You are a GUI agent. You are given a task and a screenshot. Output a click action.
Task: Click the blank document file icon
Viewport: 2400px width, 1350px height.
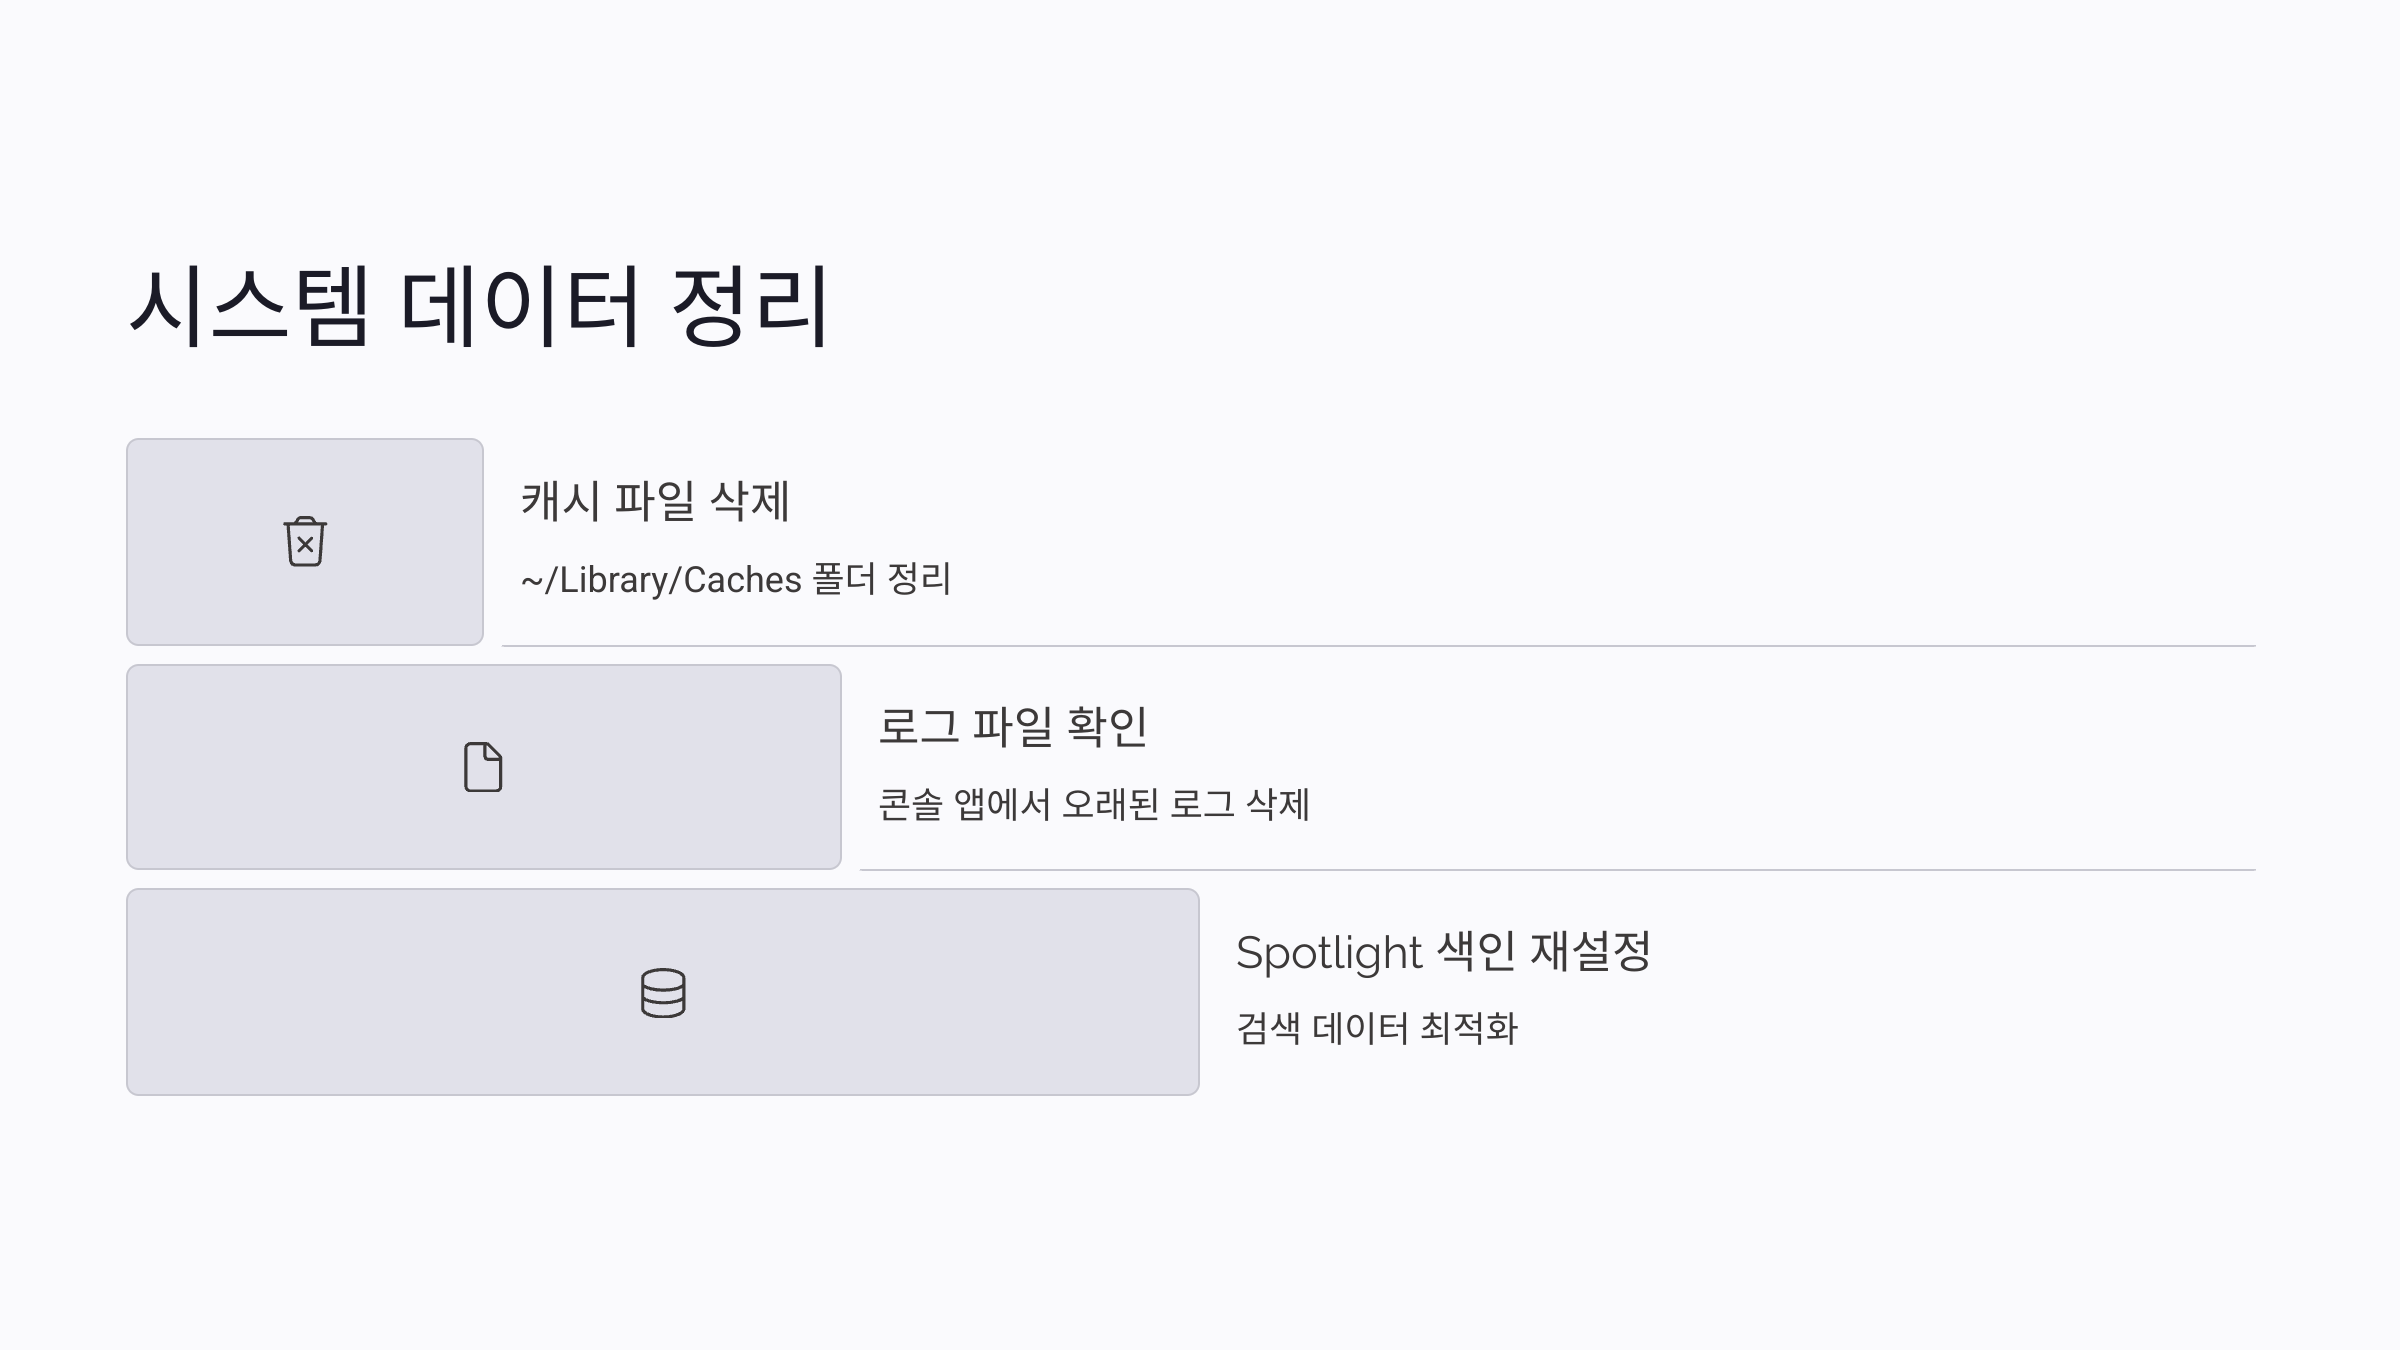click(483, 767)
